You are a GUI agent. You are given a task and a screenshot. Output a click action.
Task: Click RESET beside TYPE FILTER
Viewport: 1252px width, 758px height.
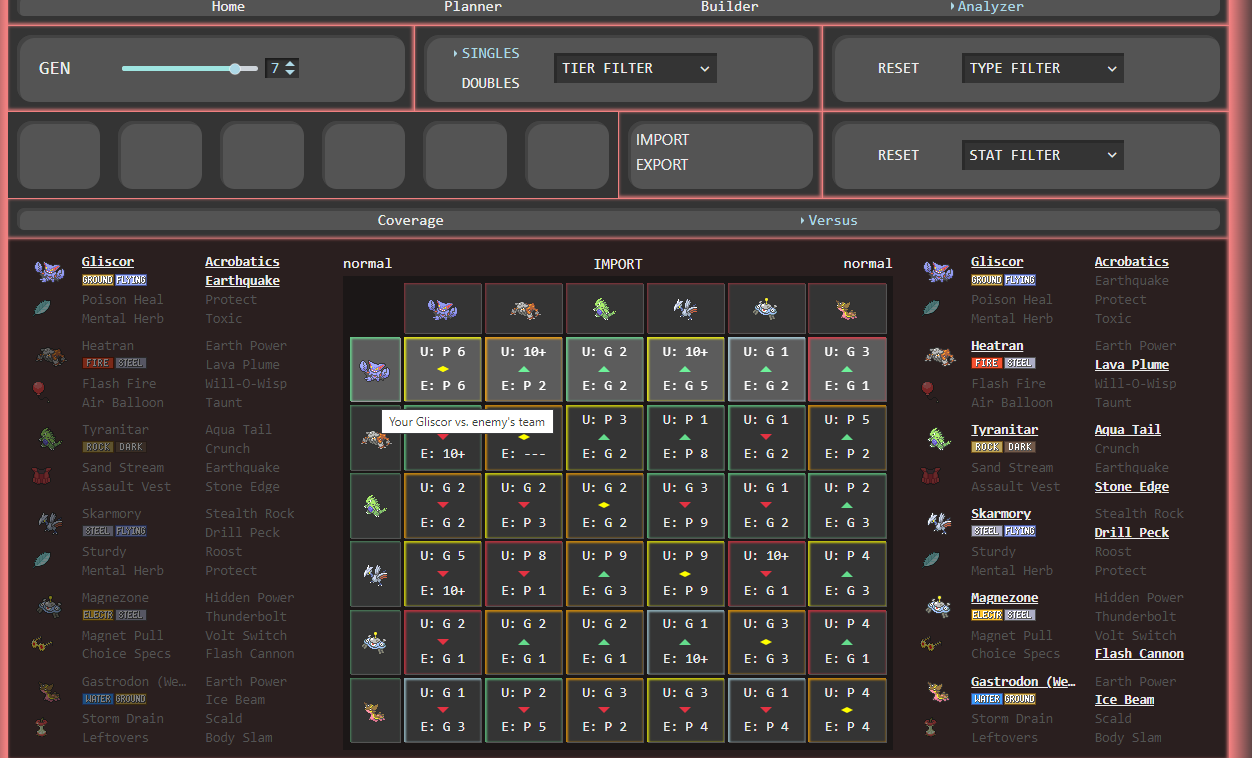click(x=898, y=68)
